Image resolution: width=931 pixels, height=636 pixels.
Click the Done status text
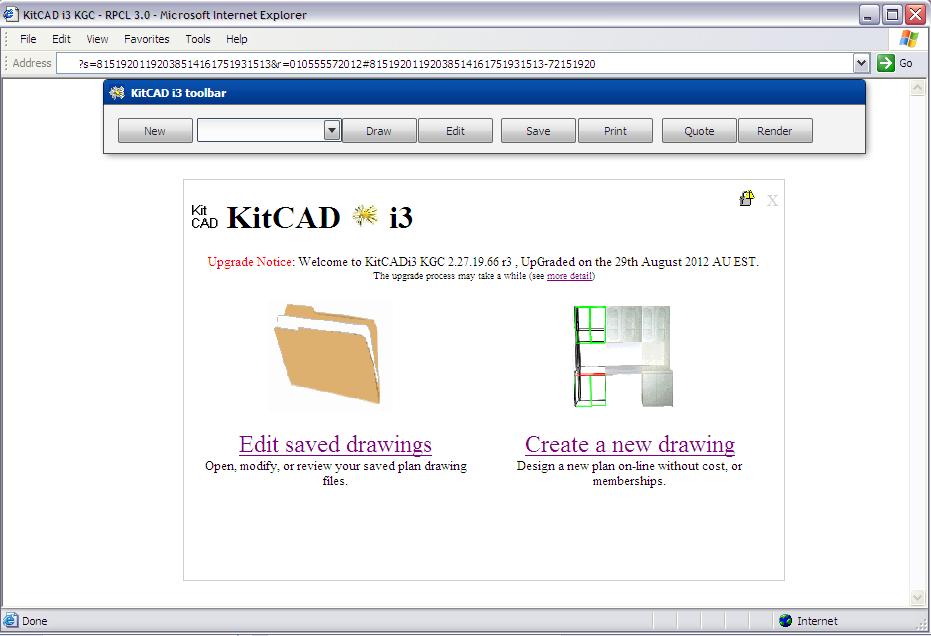point(34,621)
